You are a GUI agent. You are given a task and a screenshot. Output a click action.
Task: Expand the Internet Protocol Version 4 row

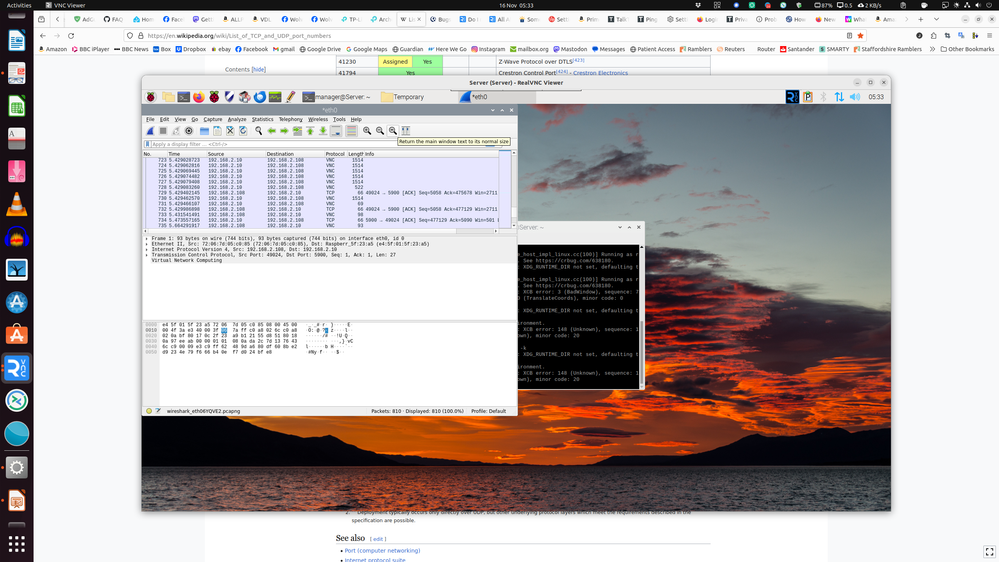point(147,249)
